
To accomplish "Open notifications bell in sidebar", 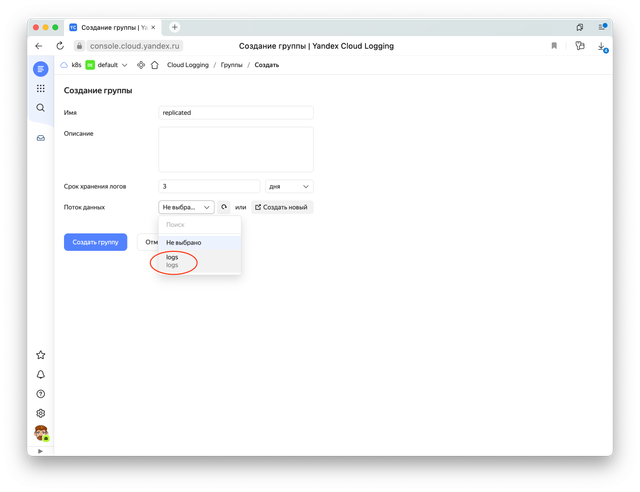I will [x=40, y=374].
